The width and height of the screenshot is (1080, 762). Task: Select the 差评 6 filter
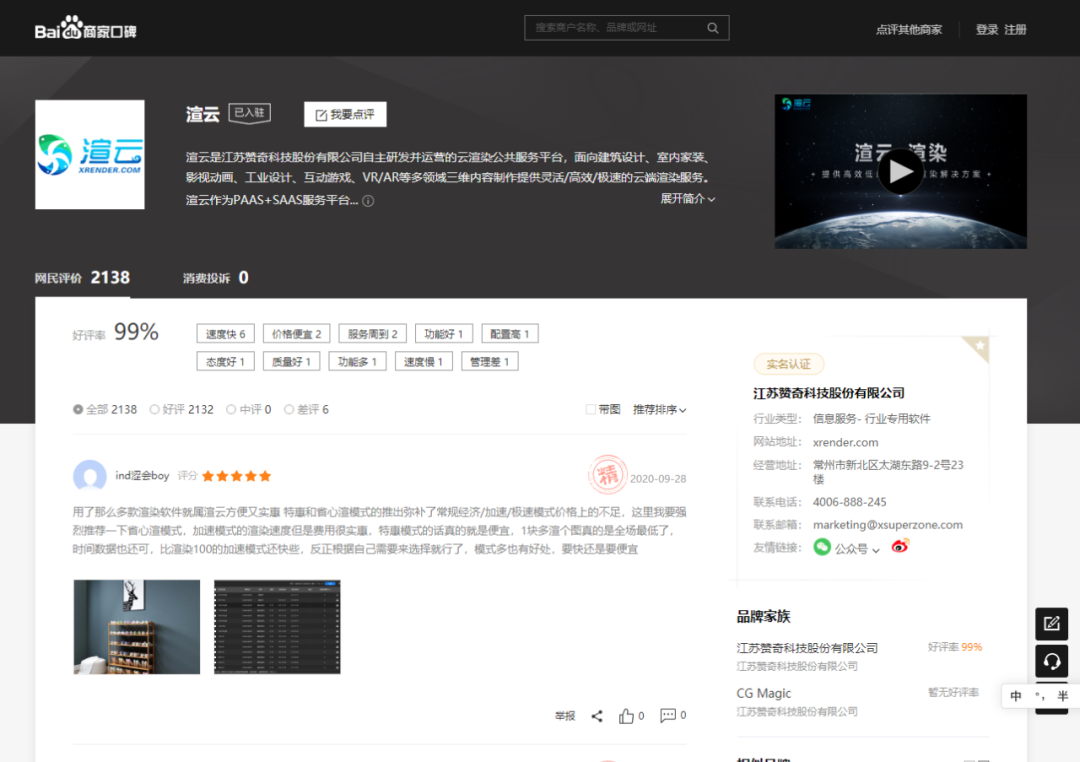pyautogui.click(x=290, y=409)
